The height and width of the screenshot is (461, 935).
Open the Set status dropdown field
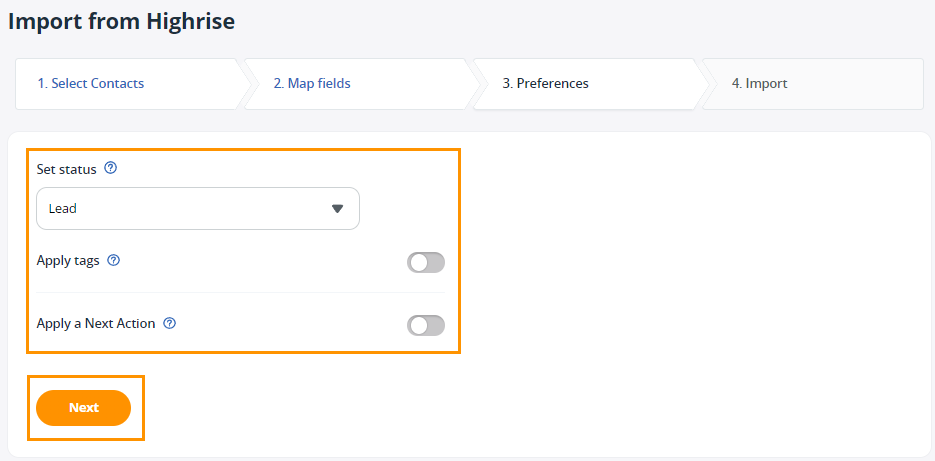198,209
